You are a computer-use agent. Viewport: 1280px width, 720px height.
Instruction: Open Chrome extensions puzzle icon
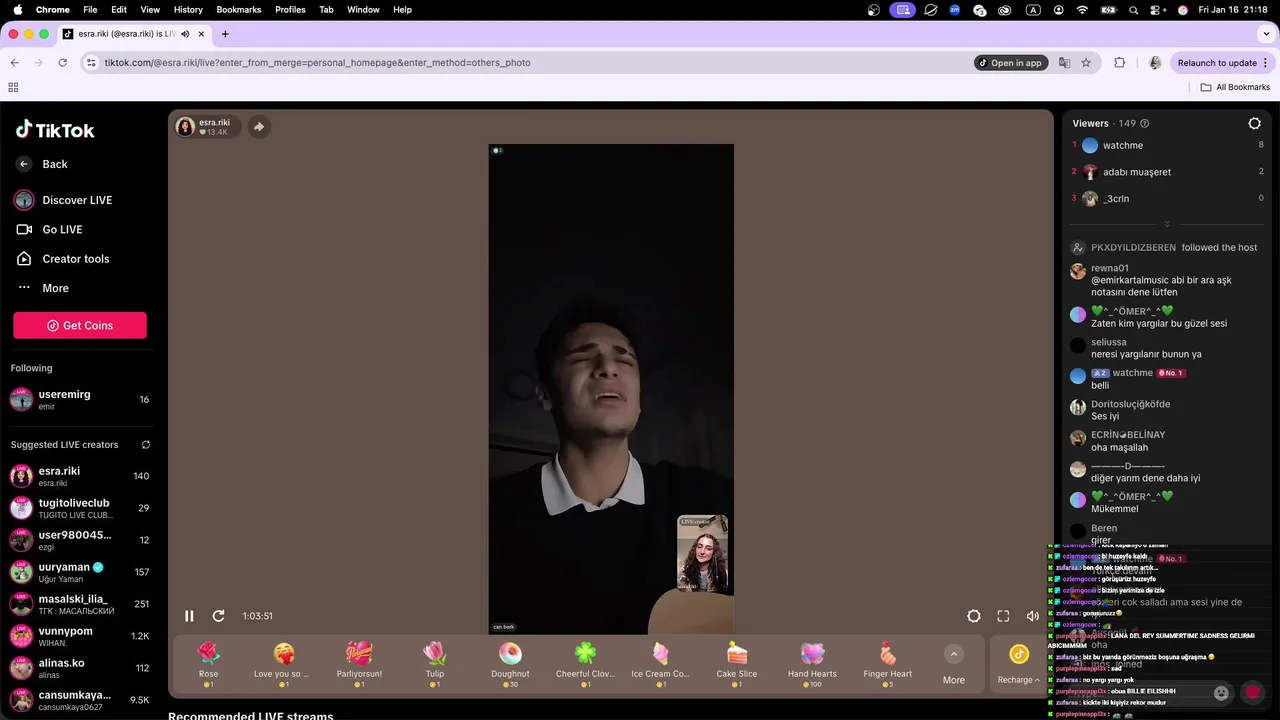[1119, 63]
